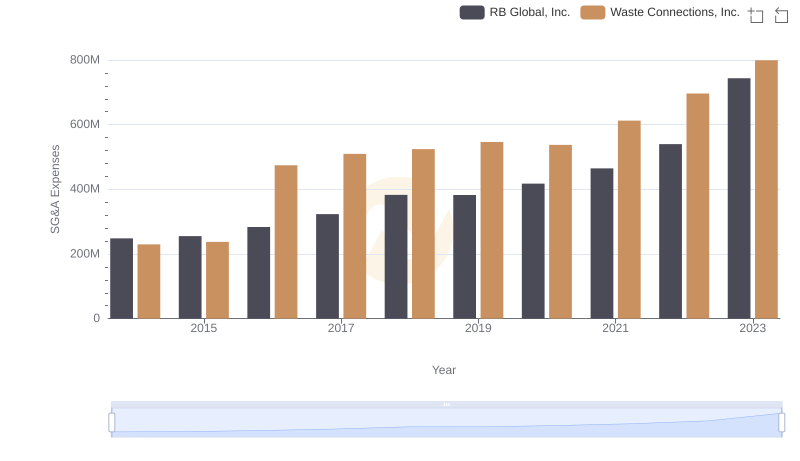
Task: Click the 2014 Waste Connections bar
Action: pyautogui.click(x=149, y=281)
